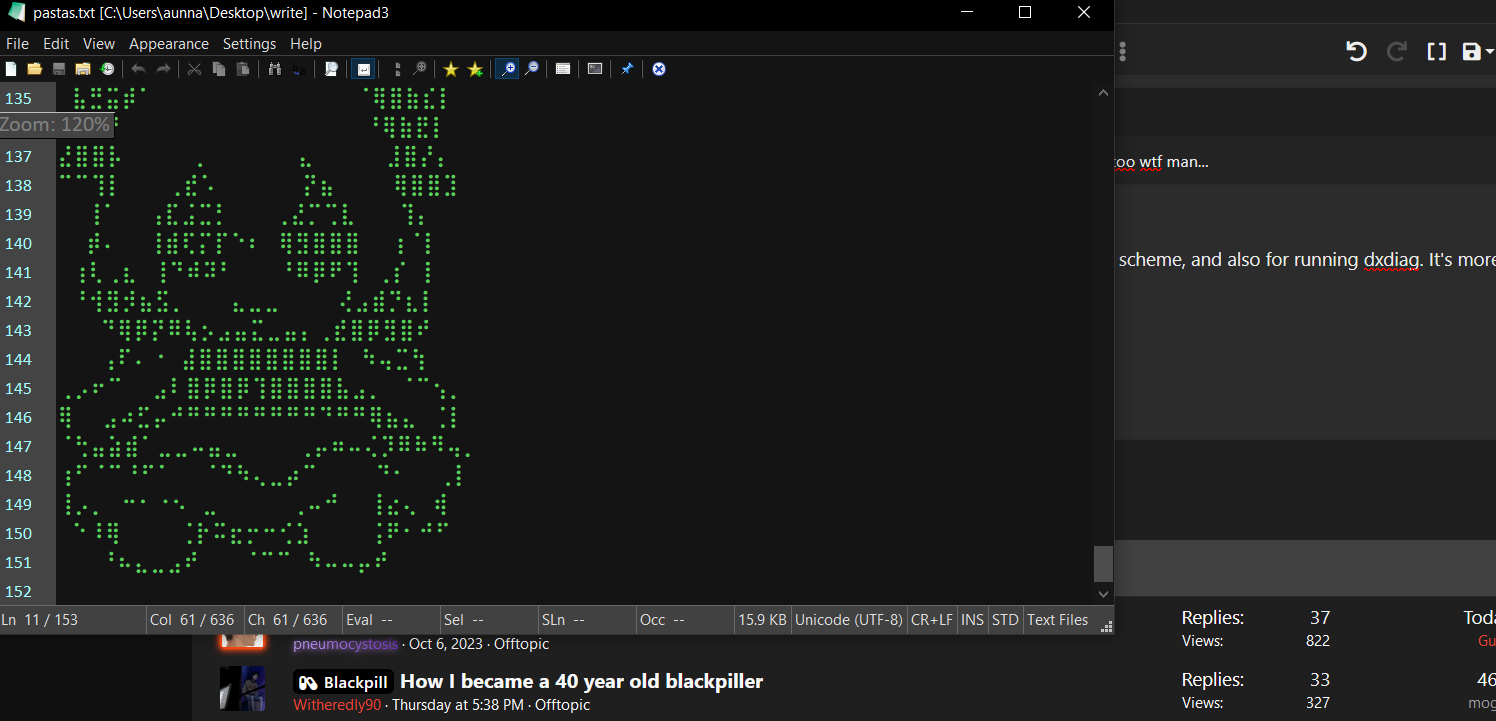Open the File menu
The height and width of the screenshot is (721, 1496).
17,44
